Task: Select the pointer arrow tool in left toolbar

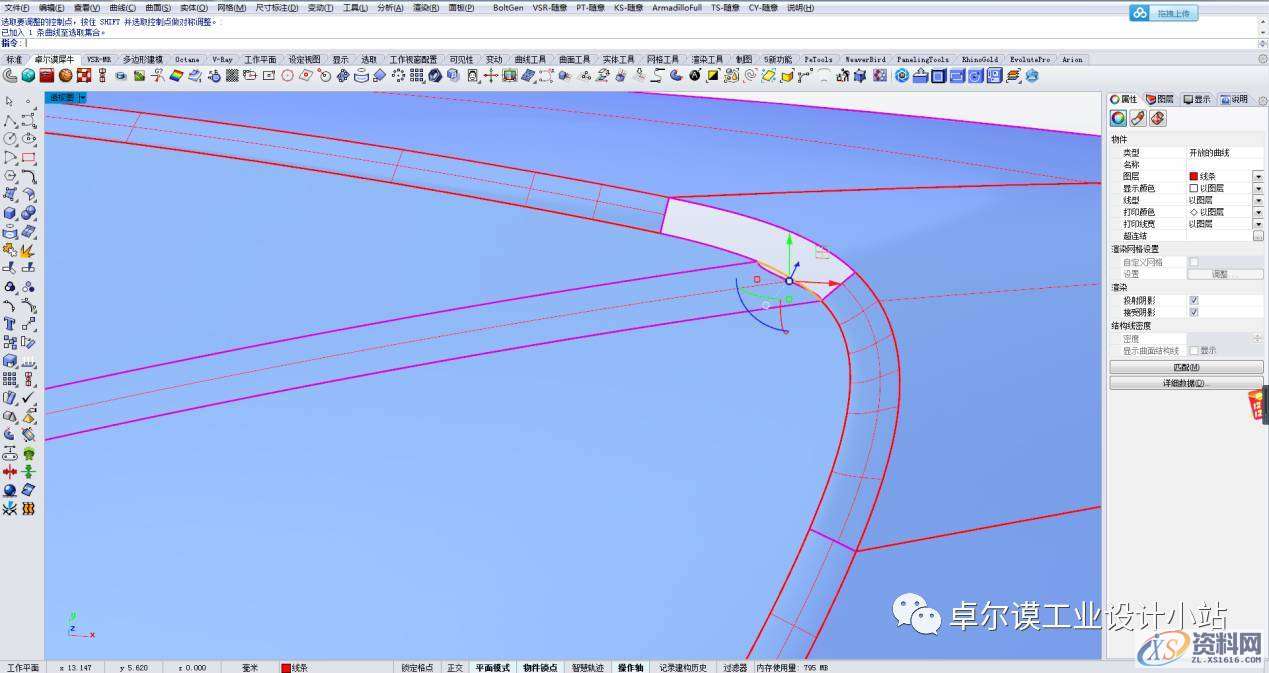Action: [9, 101]
